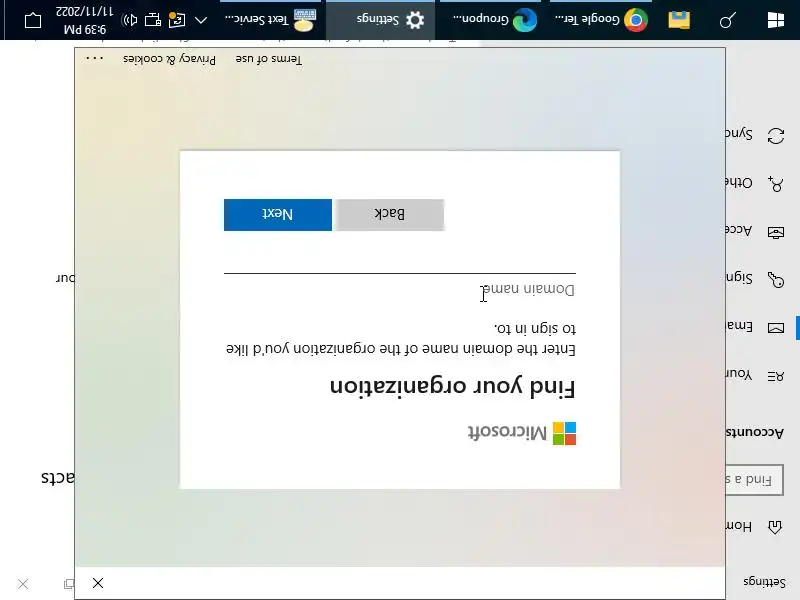Image resolution: width=800 pixels, height=600 pixels.
Task: Open the taskbar clock and date
Action: point(85,20)
